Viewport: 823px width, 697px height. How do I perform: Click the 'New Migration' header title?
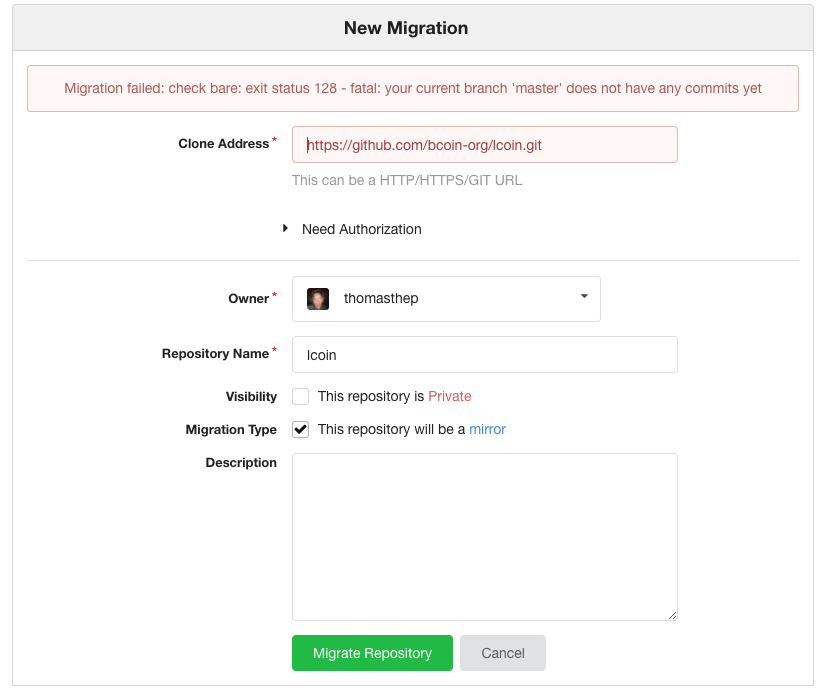coord(406,28)
